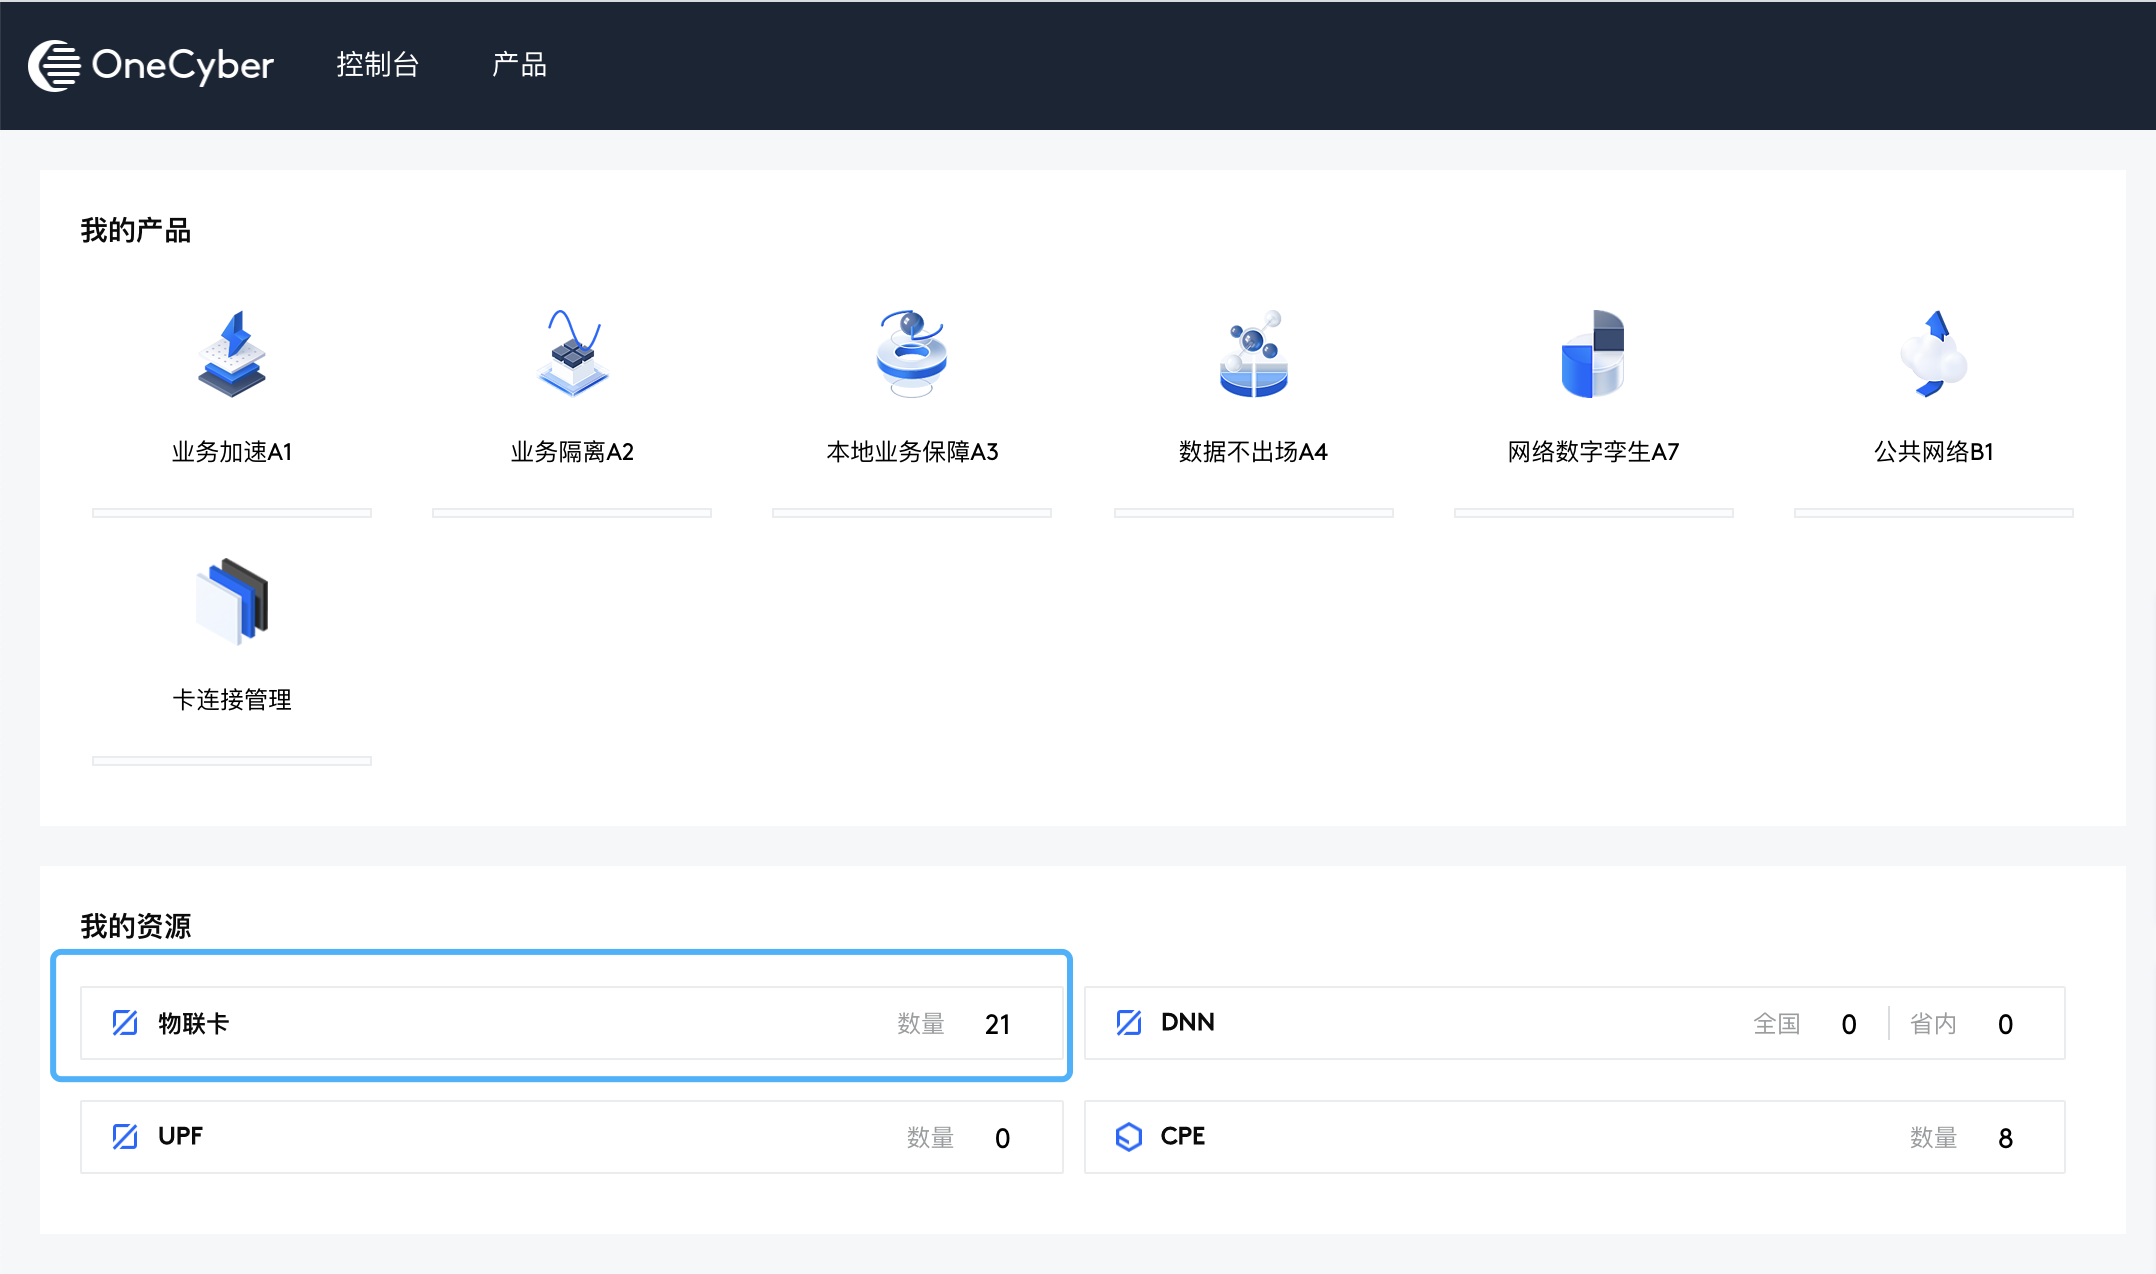The width and height of the screenshot is (2156, 1274).
Task: Click the bar under 公共网络B1
Action: point(1933,513)
